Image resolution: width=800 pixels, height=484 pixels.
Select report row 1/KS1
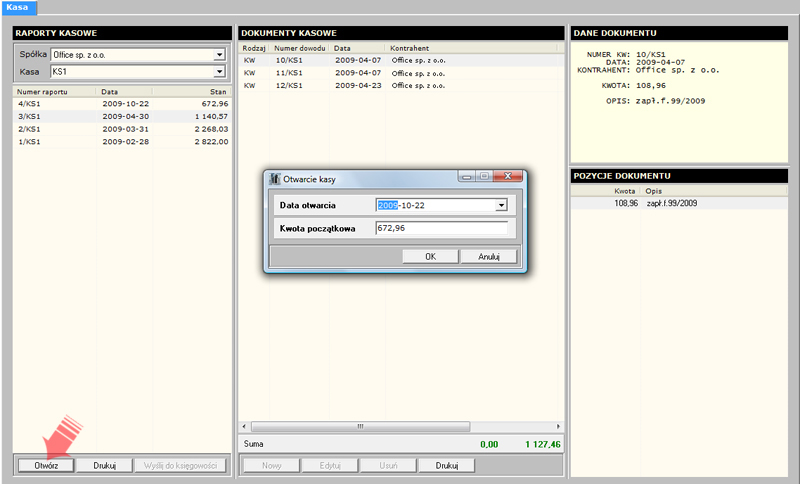coord(122,142)
